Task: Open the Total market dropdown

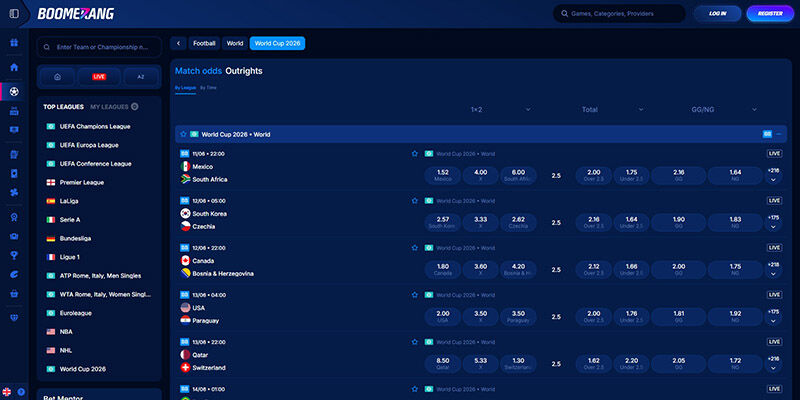Action: pyautogui.click(x=612, y=109)
